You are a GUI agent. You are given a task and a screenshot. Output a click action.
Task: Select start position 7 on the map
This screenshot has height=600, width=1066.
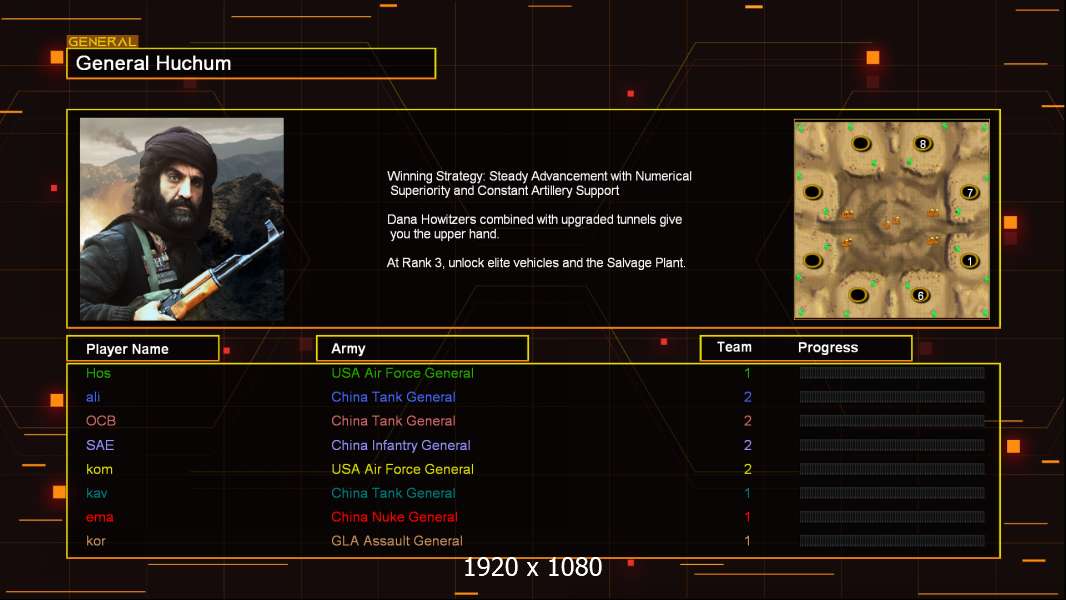pyautogui.click(x=970, y=192)
